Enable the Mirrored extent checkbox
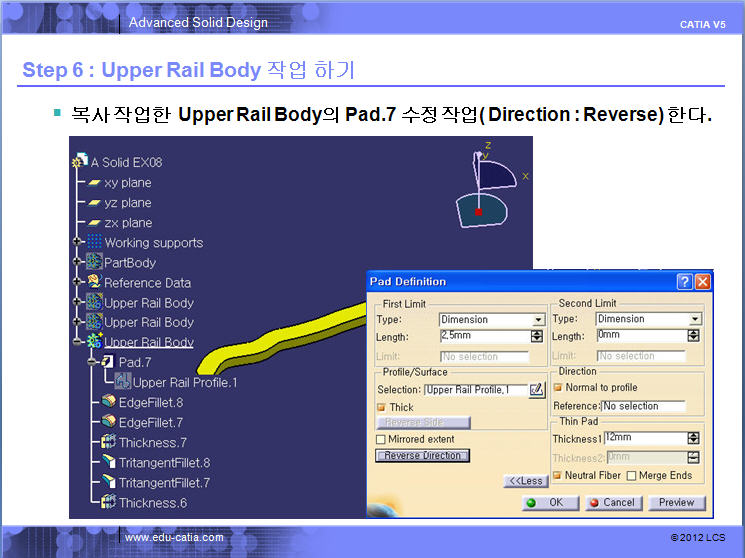Screen dimensions: 745x558 (381, 439)
